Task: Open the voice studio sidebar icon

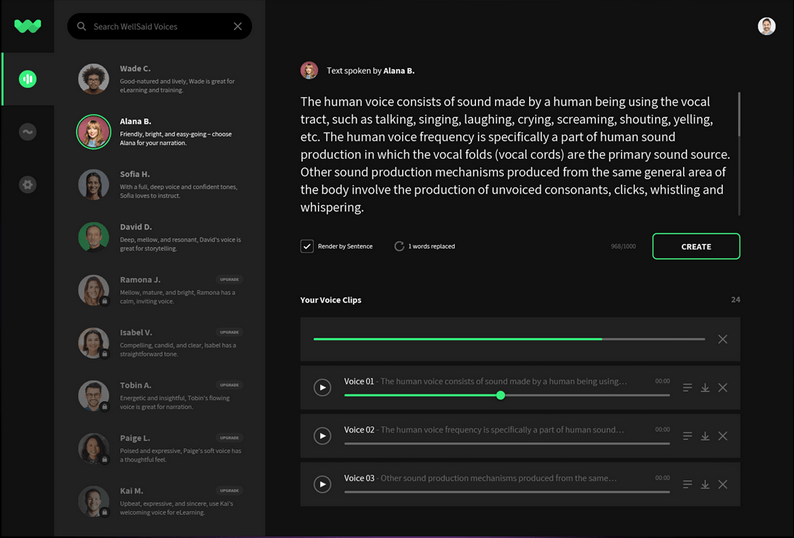Action: pyautogui.click(x=28, y=79)
